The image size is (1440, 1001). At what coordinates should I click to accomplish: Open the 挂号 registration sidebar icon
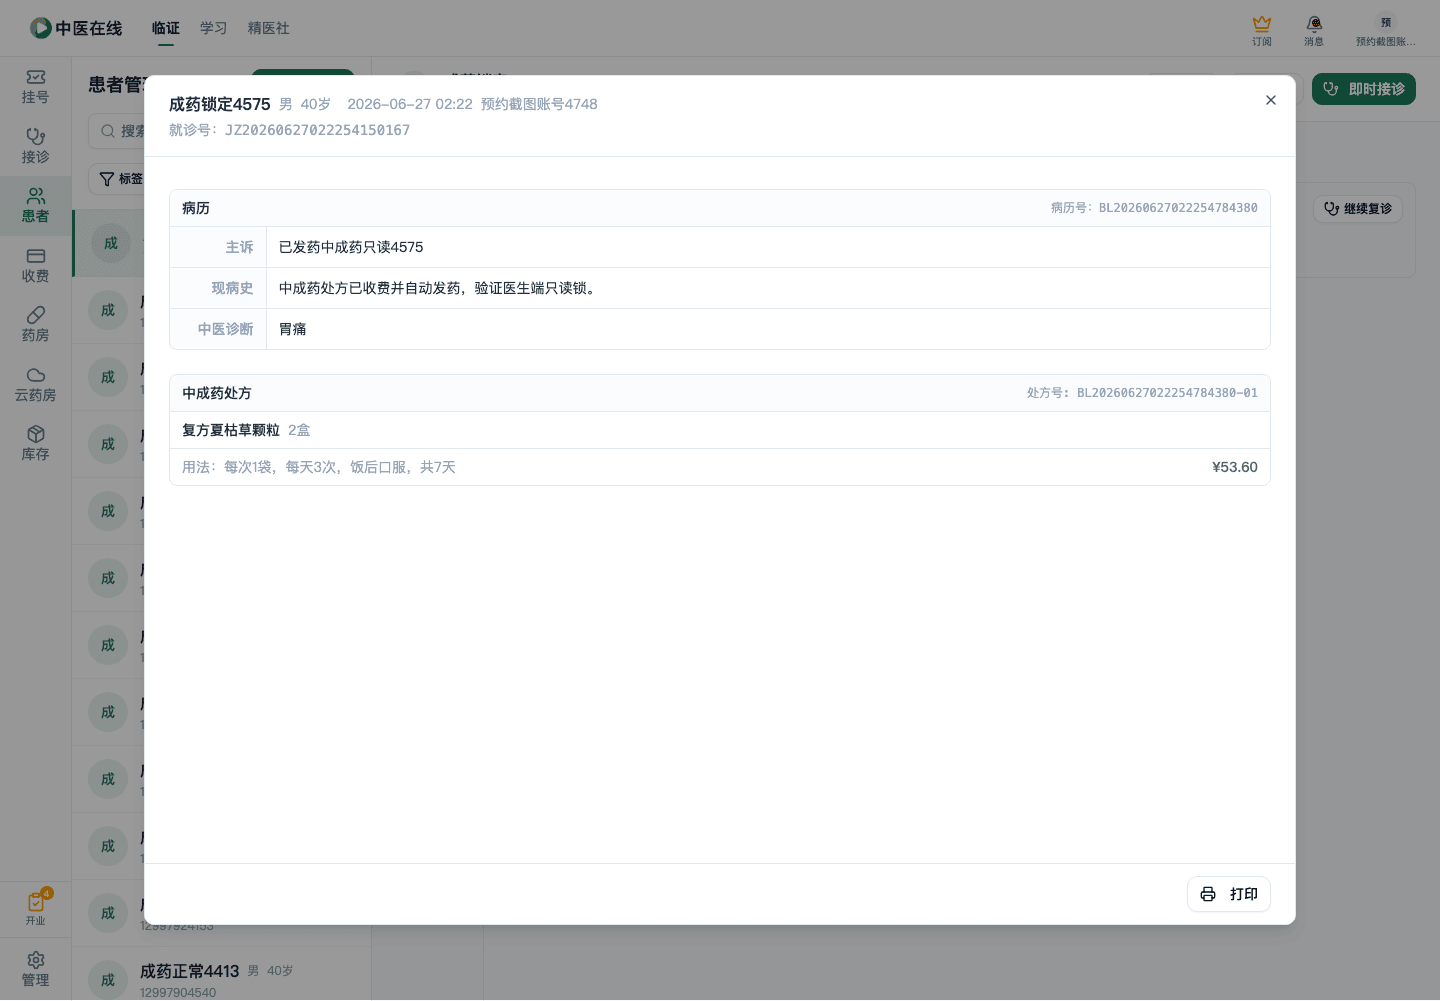coord(35,87)
